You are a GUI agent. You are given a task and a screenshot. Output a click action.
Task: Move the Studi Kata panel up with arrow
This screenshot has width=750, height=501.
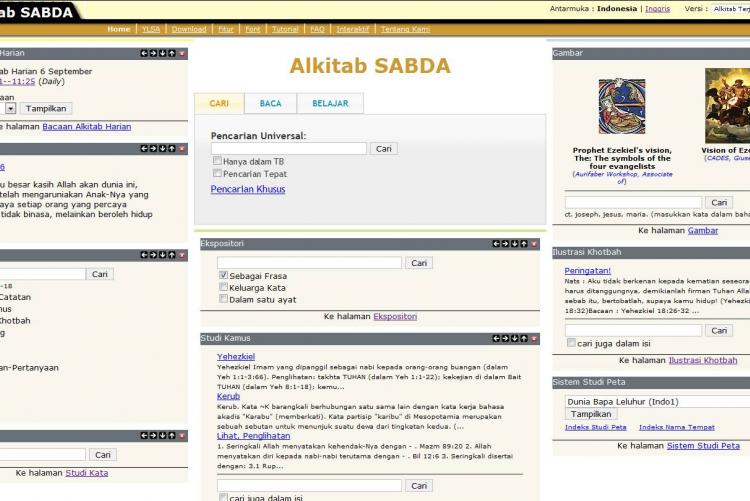click(x=172, y=435)
